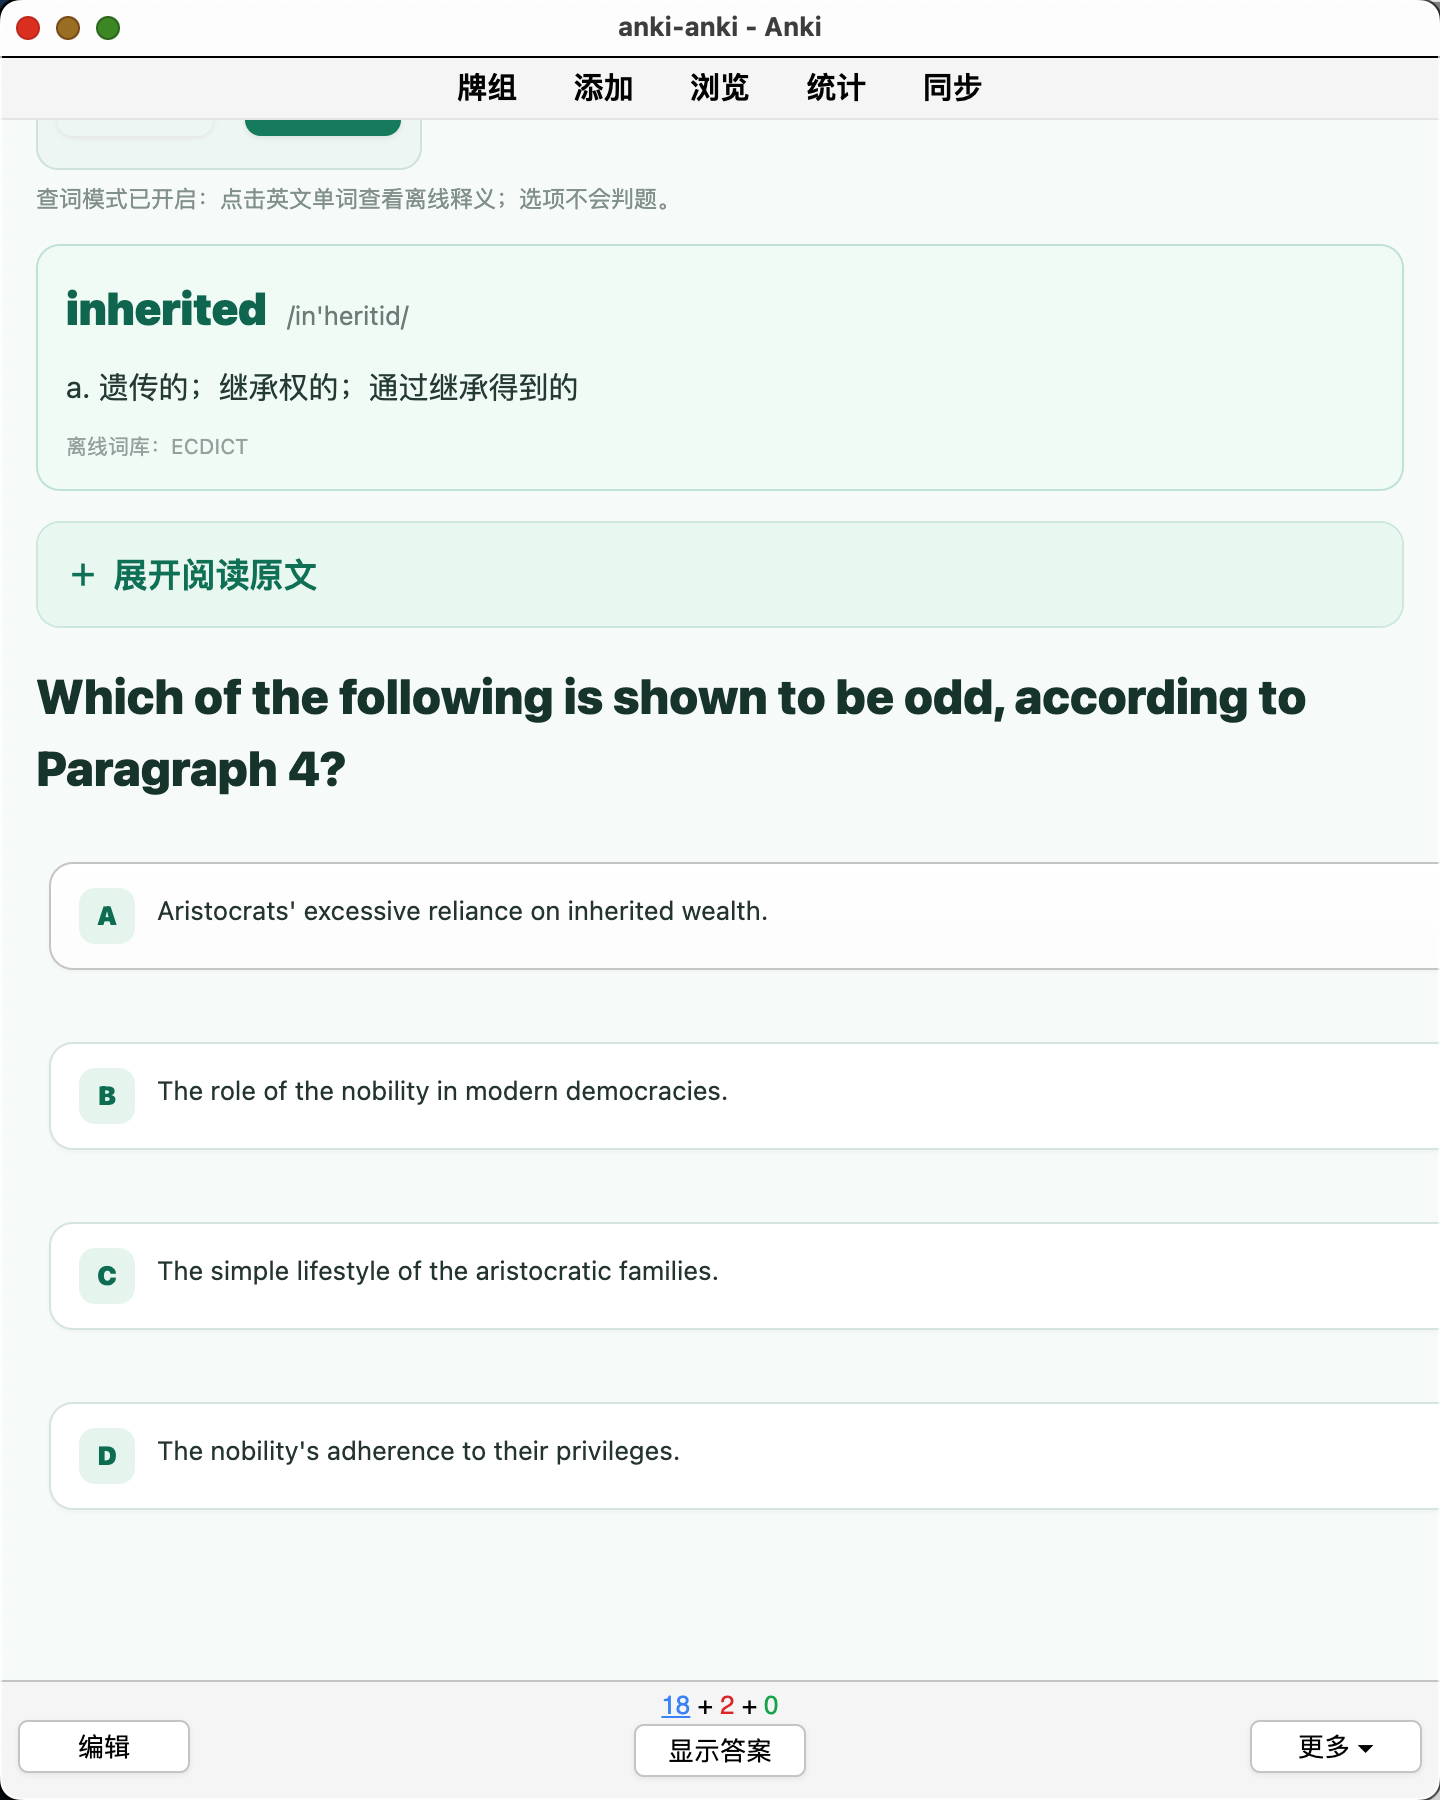Click the 编辑 edit button
Screen dimensions: 1440x1800
(x=104, y=1747)
